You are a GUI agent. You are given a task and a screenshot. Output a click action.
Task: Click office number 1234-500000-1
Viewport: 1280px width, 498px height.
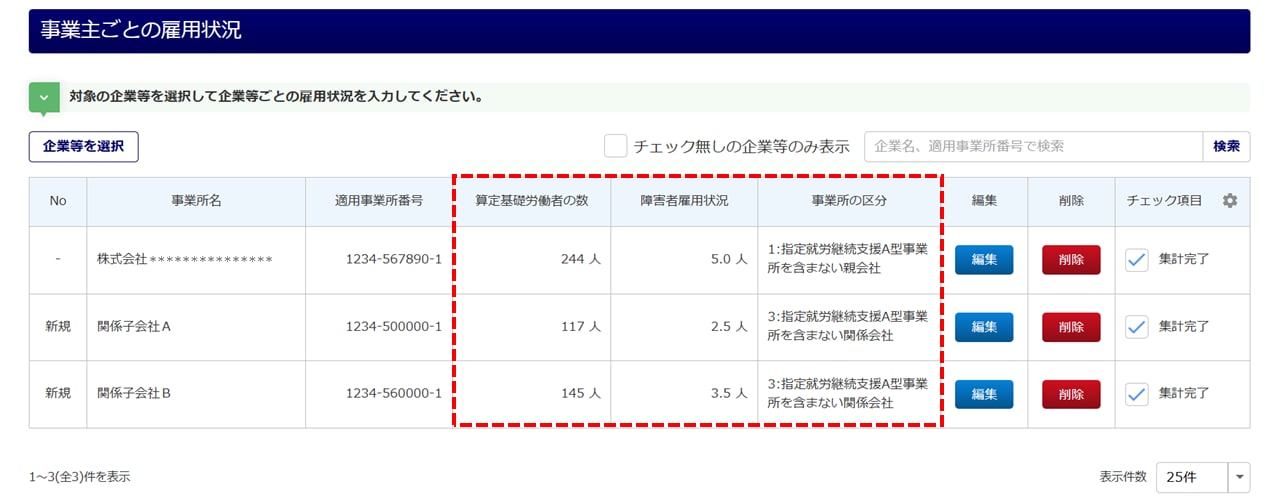click(x=393, y=327)
